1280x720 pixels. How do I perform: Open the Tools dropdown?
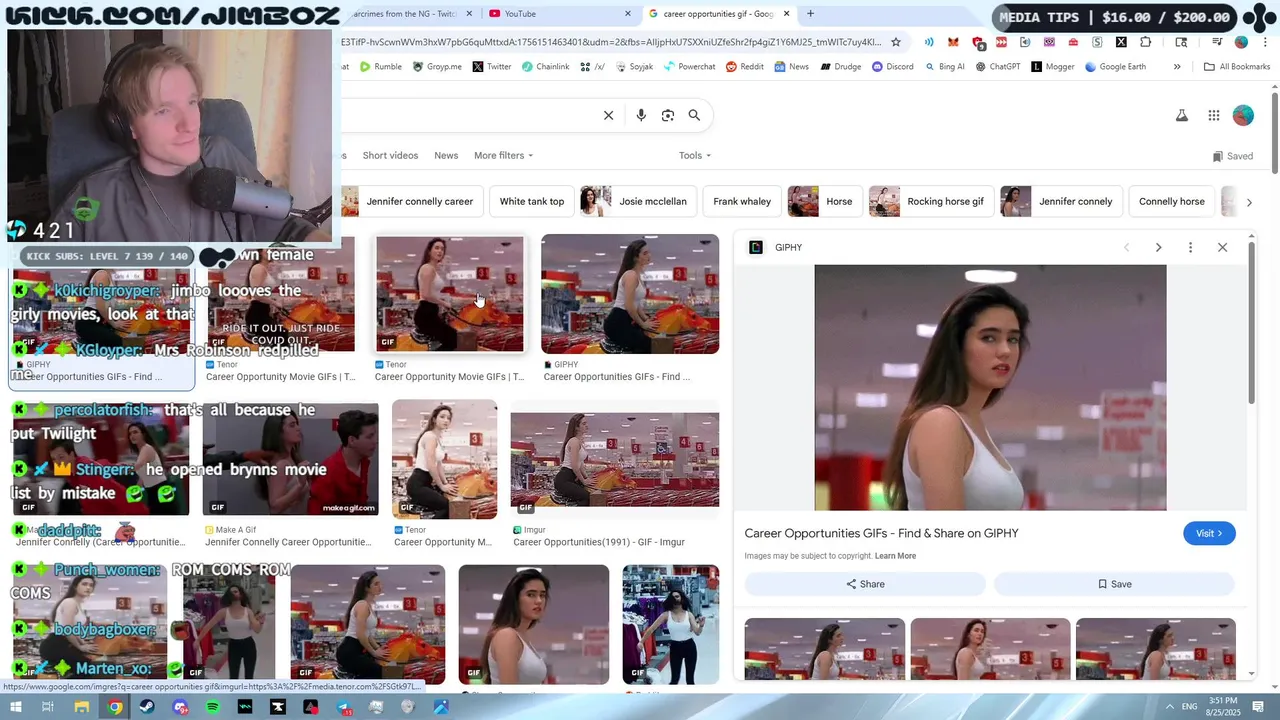[695, 156]
